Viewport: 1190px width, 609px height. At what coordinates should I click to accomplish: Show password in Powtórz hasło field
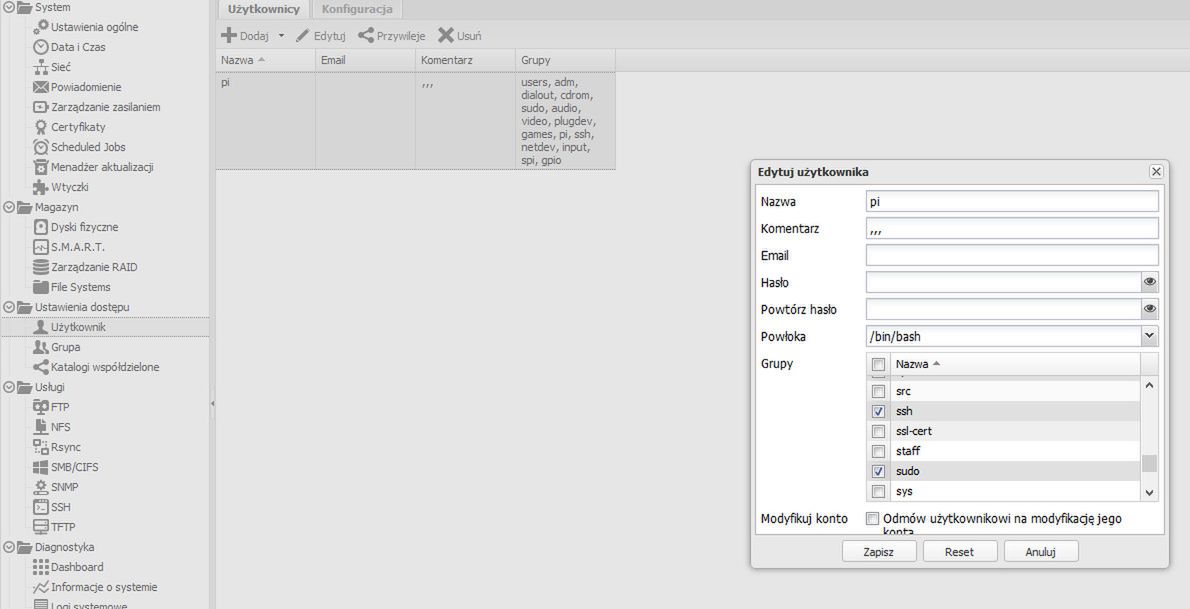(x=1150, y=309)
